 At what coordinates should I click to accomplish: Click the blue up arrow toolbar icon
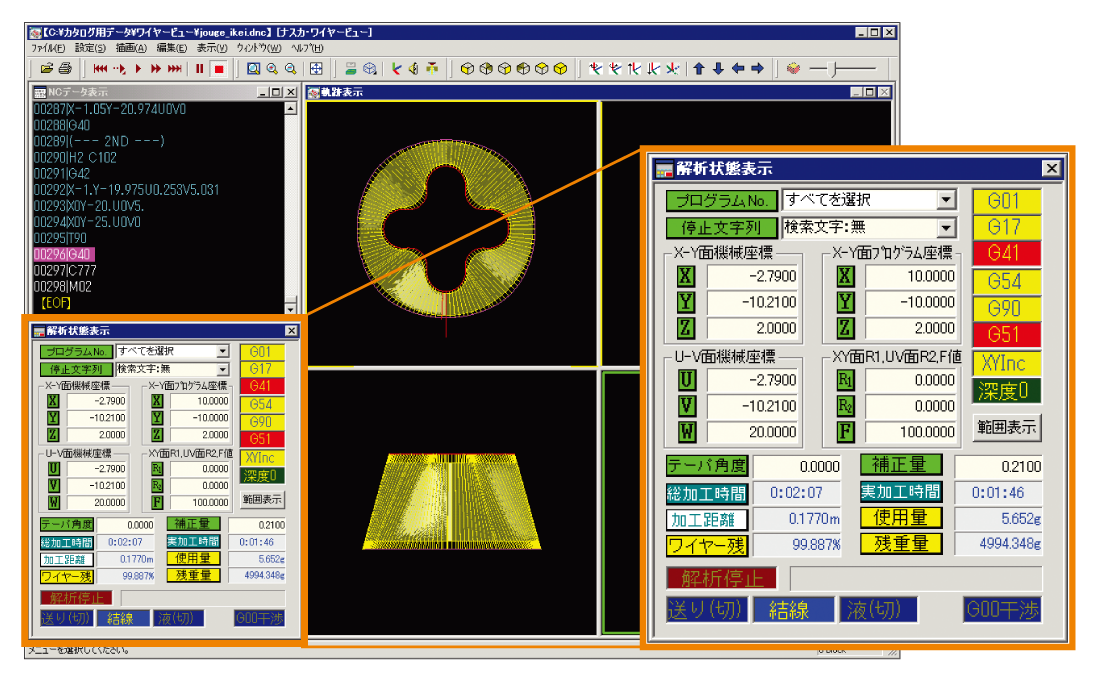coord(699,68)
